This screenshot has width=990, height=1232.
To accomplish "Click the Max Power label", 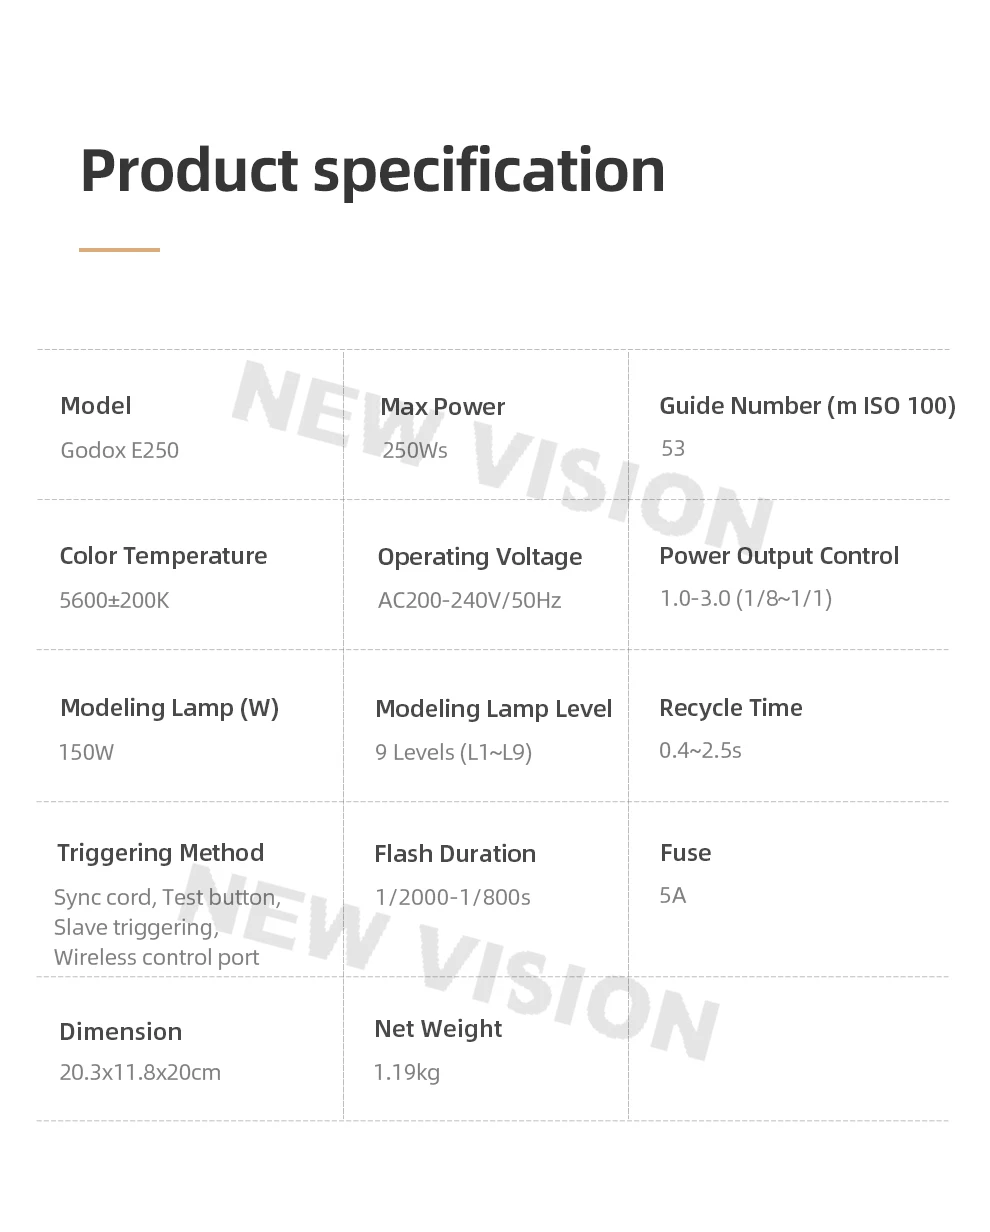I will 442,407.
